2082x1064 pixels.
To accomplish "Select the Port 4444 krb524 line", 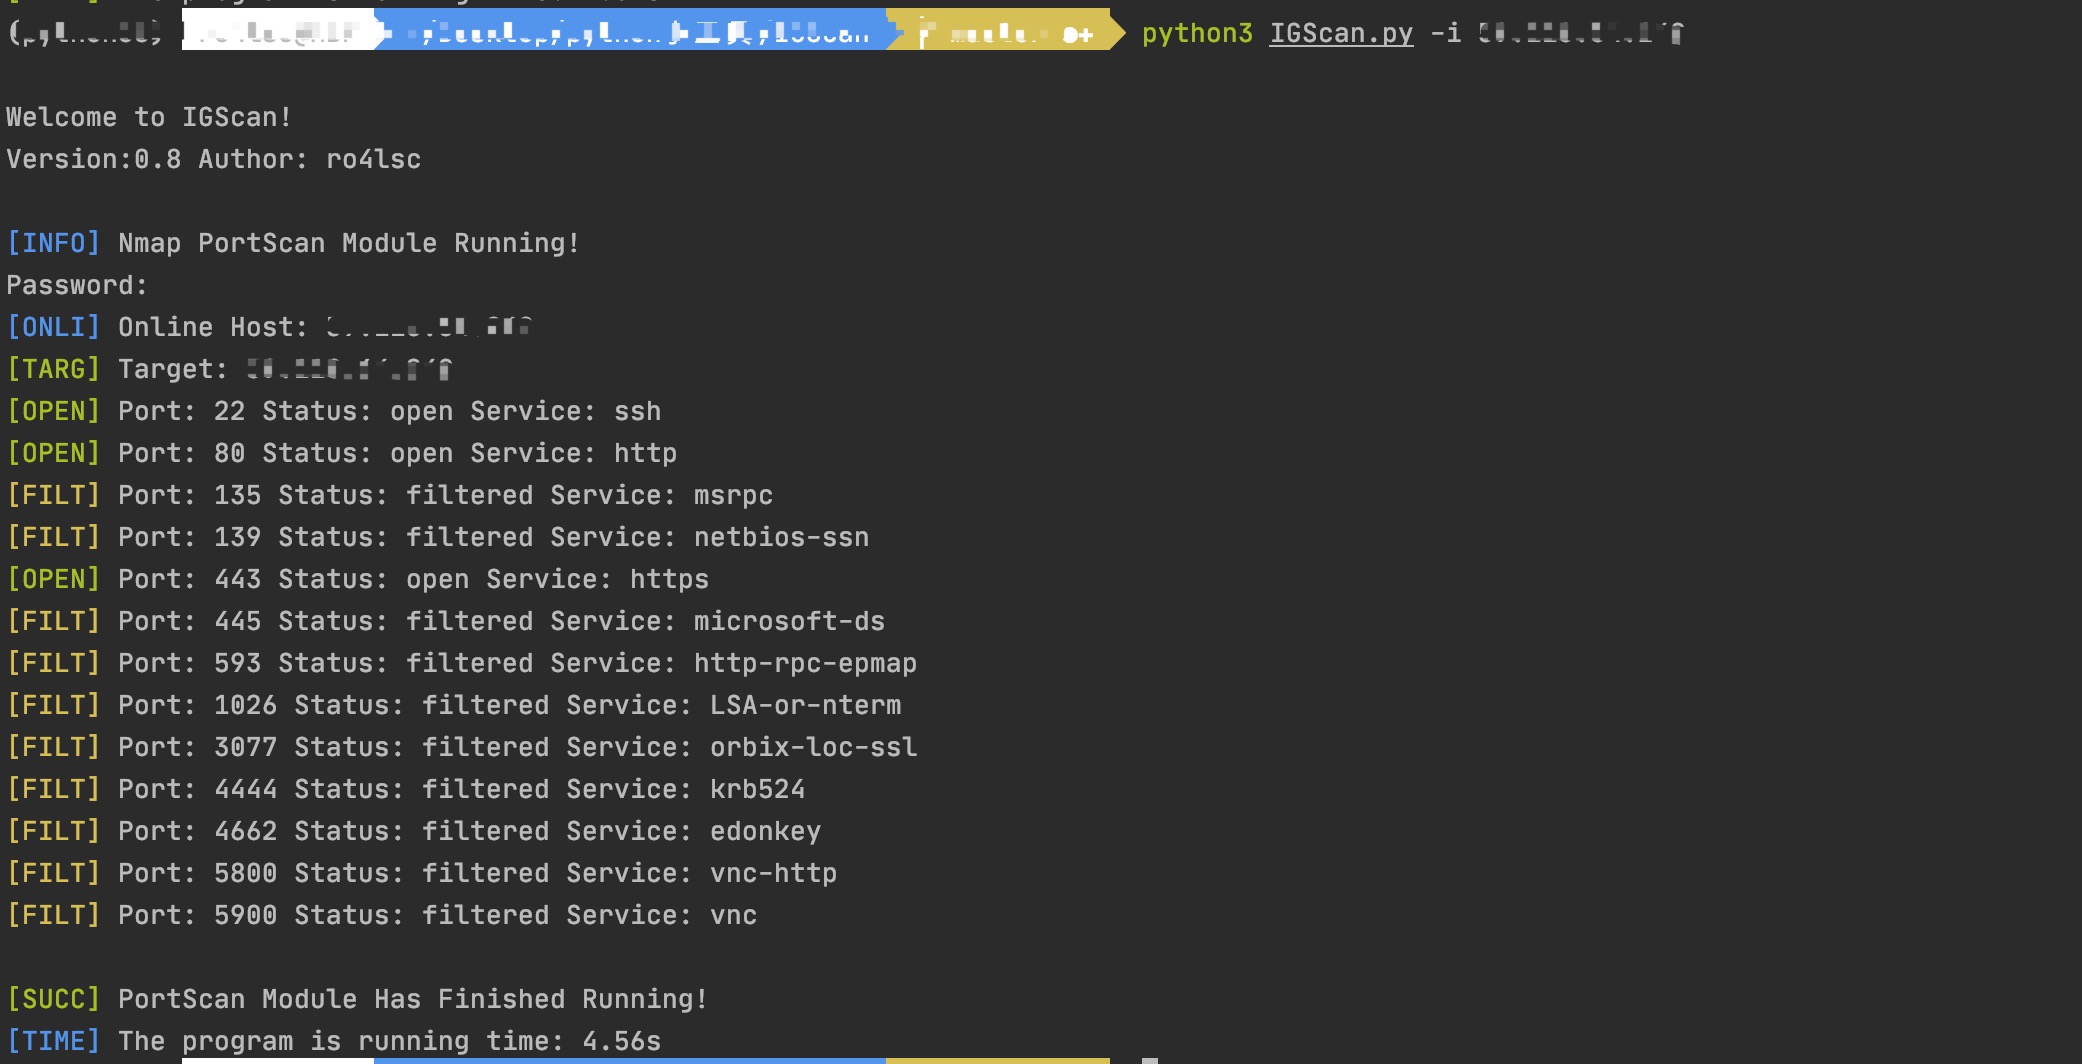I will 406,789.
